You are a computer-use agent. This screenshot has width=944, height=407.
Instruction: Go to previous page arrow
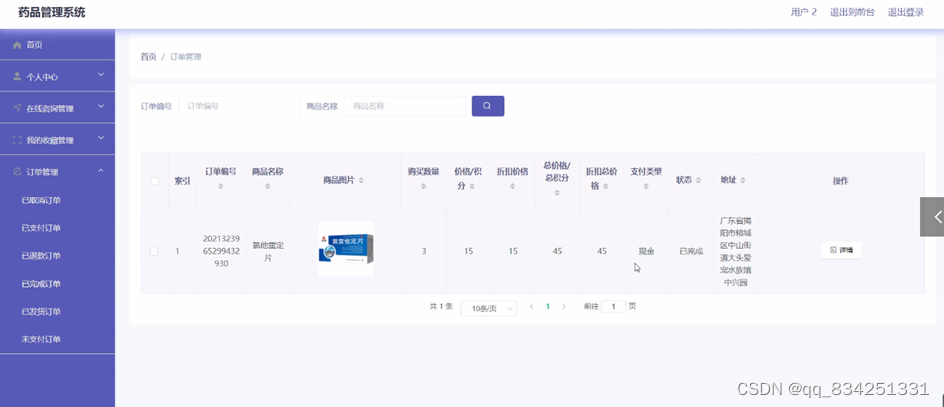[531, 306]
